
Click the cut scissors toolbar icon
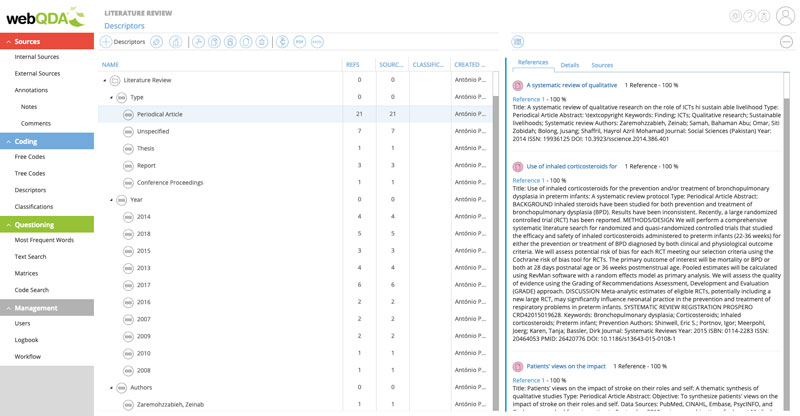(x=198, y=42)
